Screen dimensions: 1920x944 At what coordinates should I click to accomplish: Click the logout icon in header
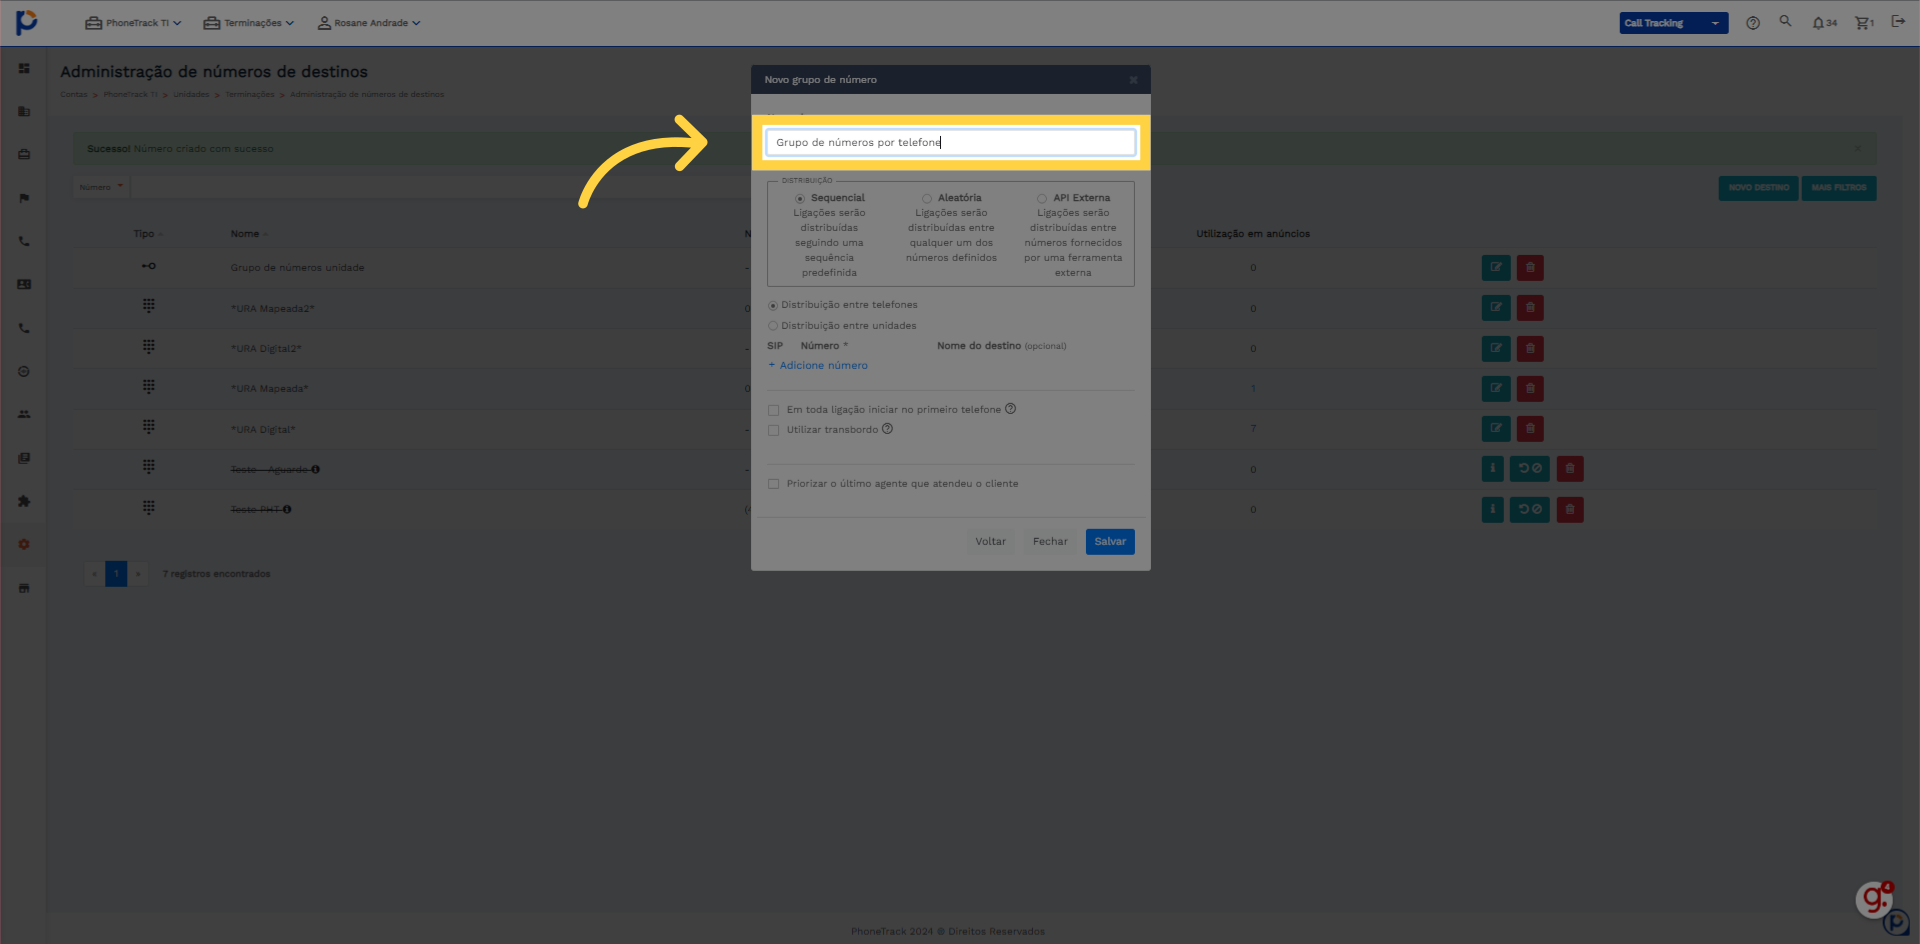pyautogui.click(x=1898, y=21)
